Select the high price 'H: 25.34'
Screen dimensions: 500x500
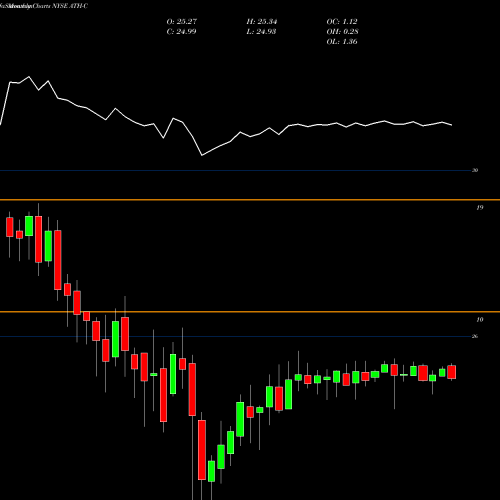[x=262, y=22]
